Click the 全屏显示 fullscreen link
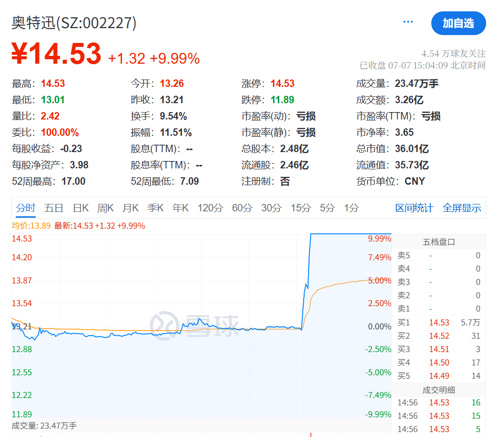The image size is (500, 437). [x=462, y=208]
